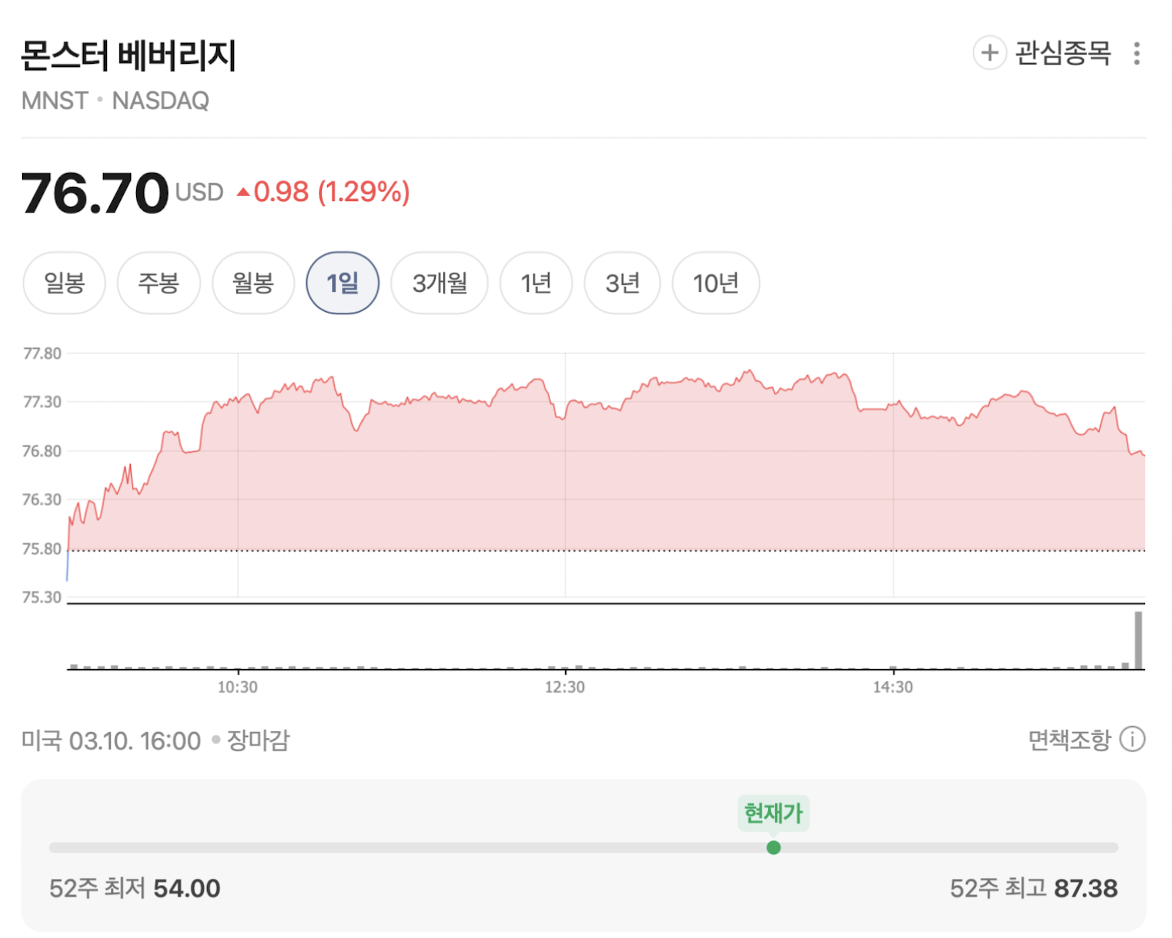View the 10년 ten-year chart
1172x938 pixels.
click(x=715, y=283)
